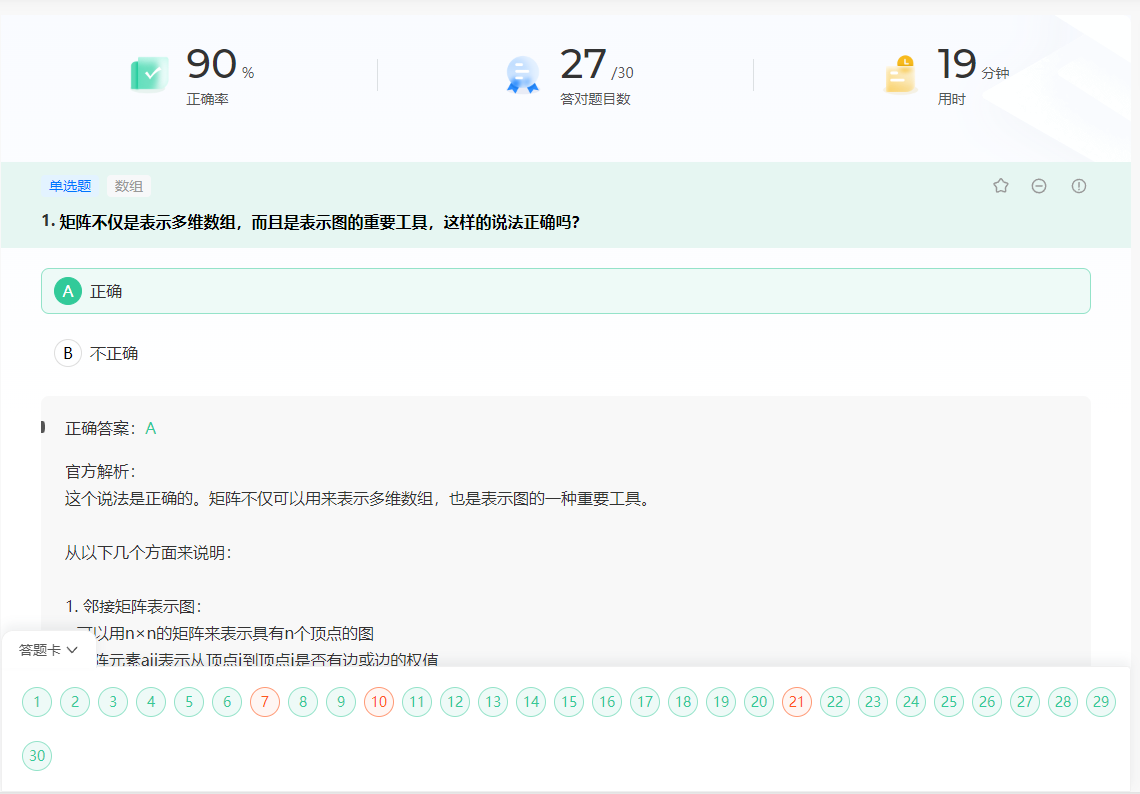Click the 单选题 question type label
This screenshot has width=1140, height=794.
click(x=69, y=186)
